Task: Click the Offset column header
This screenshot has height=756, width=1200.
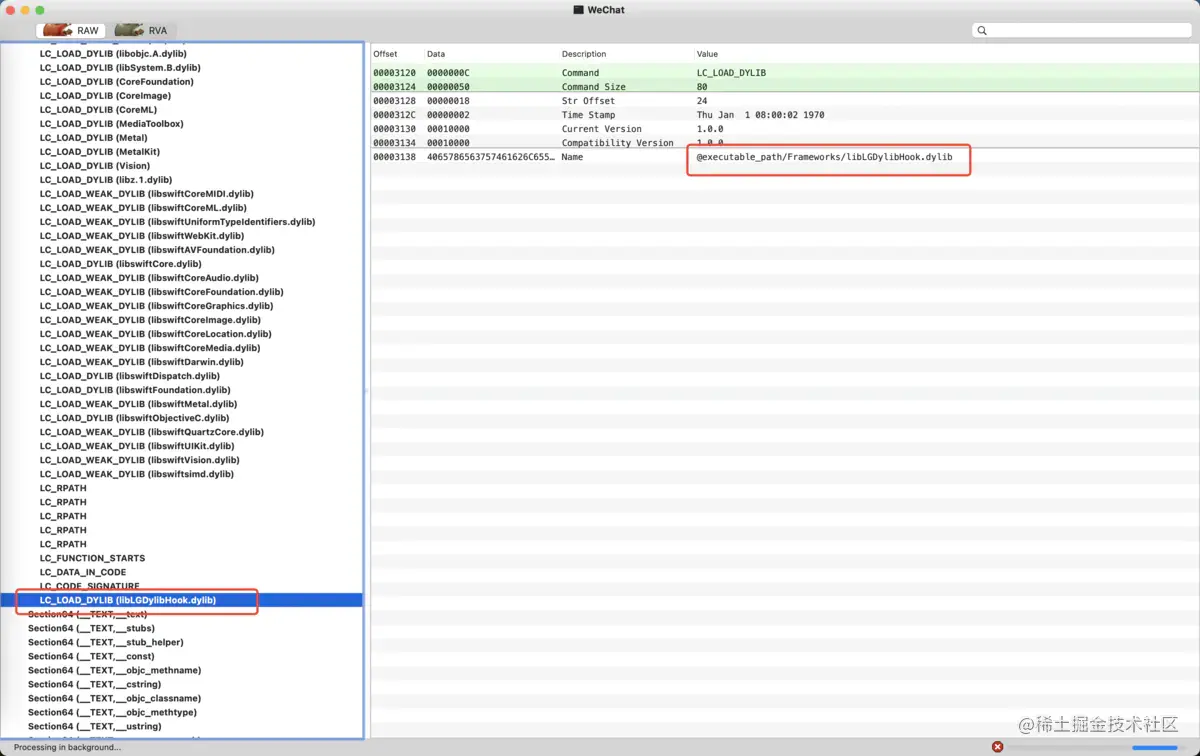Action: point(386,54)
